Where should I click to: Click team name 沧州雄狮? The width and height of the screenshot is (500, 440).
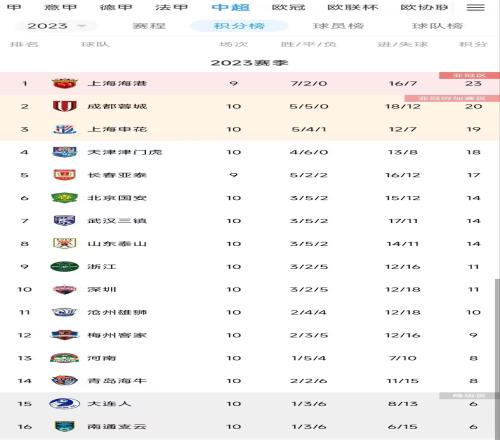(x=117, y=312)
